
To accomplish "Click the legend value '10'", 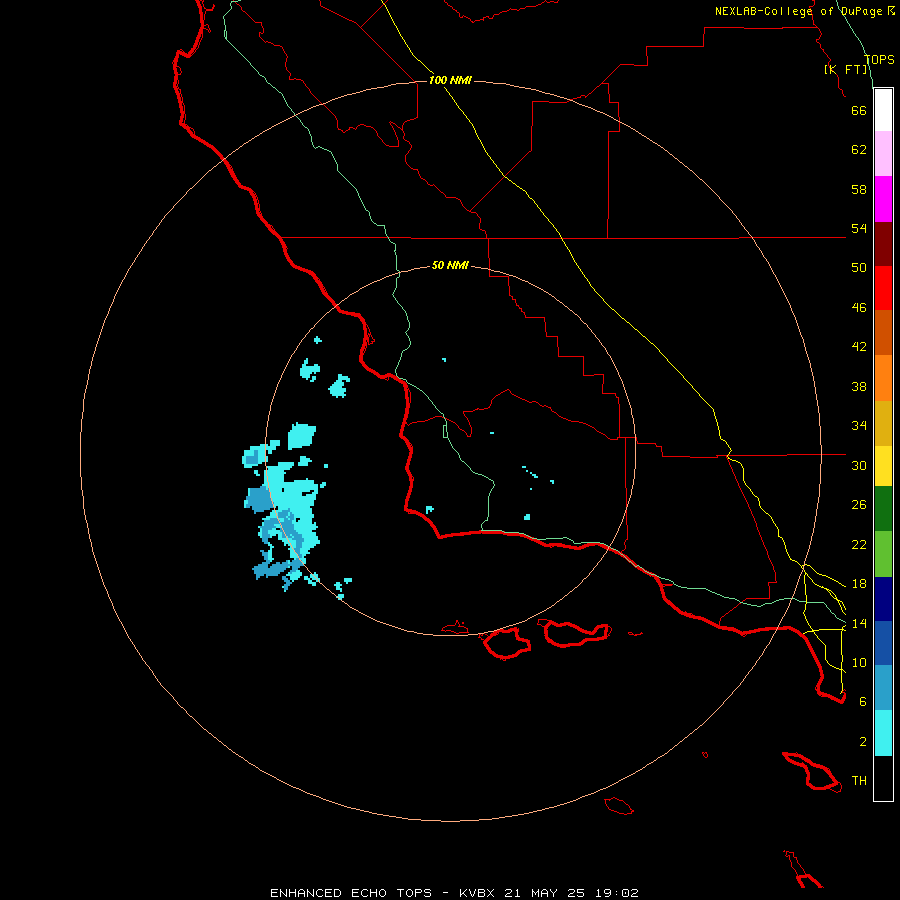I will pyautogui.click(x=859, y=662).
